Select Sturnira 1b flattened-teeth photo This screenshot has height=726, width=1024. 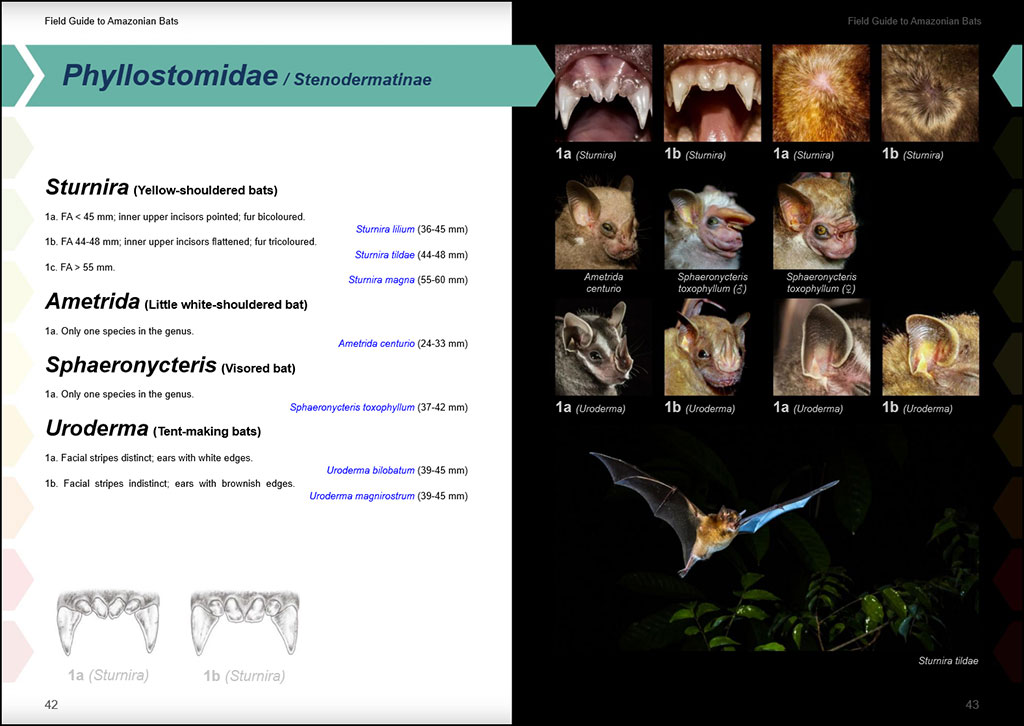click(x=712, y=93)
